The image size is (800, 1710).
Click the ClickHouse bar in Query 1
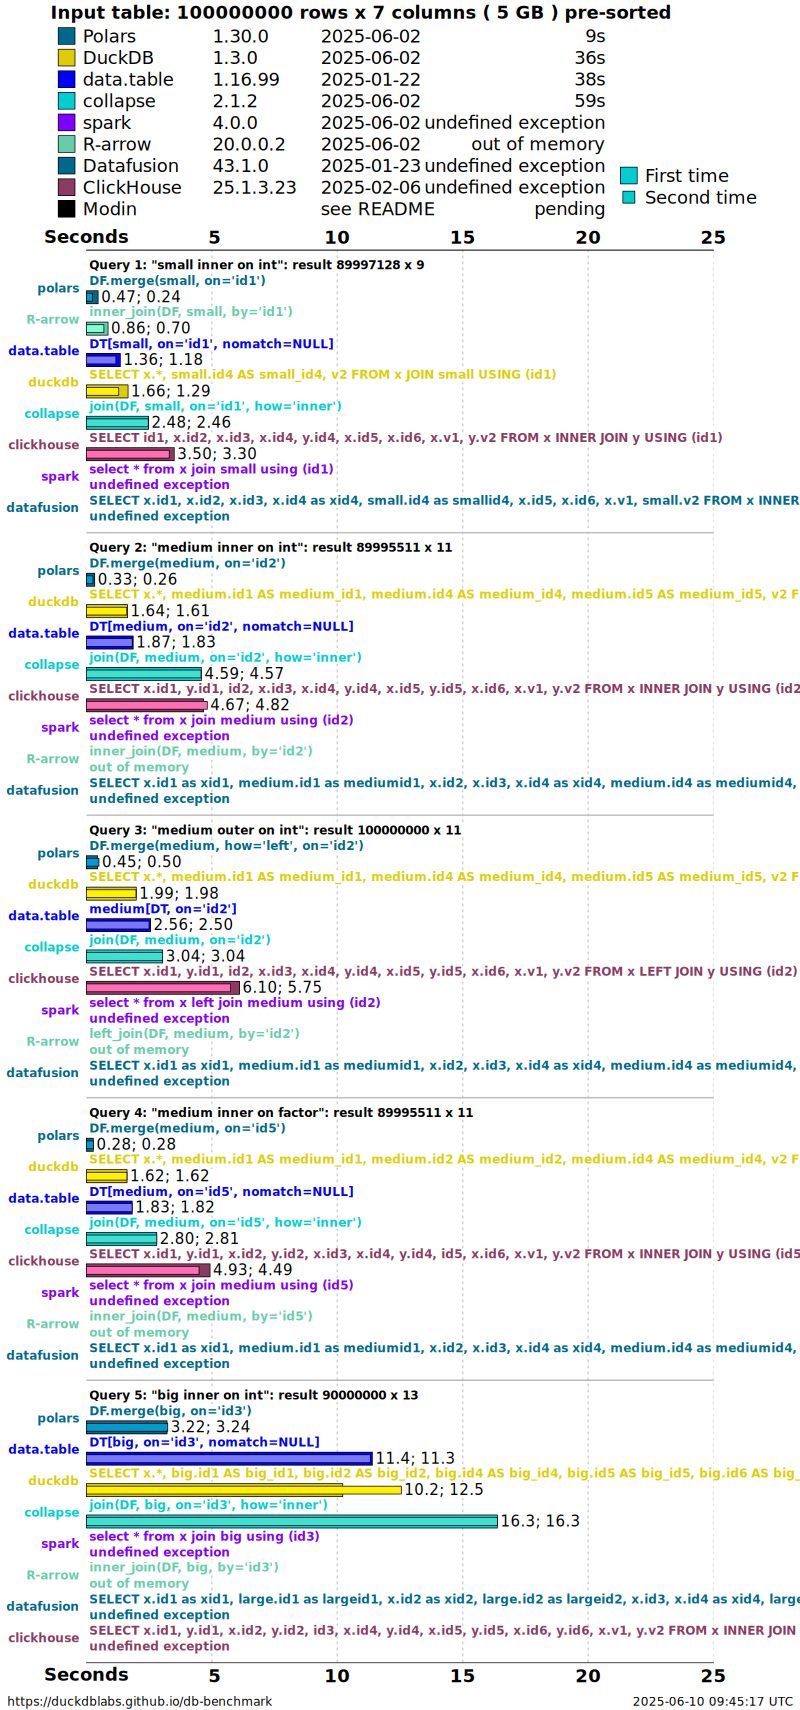(130, 454)
